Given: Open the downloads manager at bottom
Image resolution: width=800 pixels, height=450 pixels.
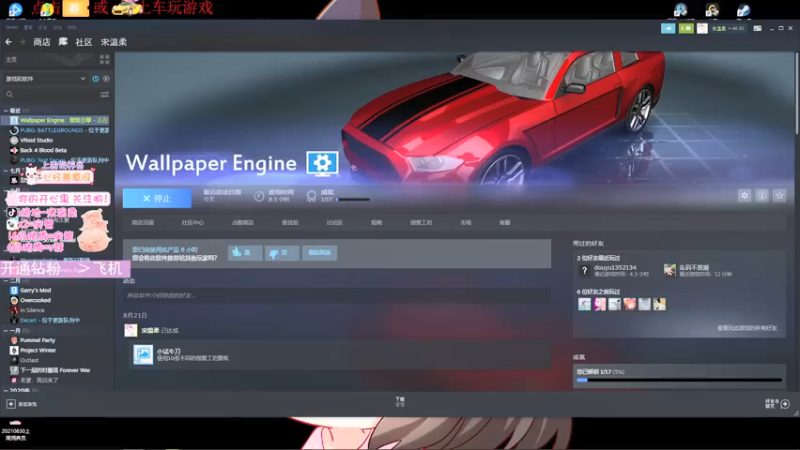Looking at the screenshot, I should pos(400,402).
